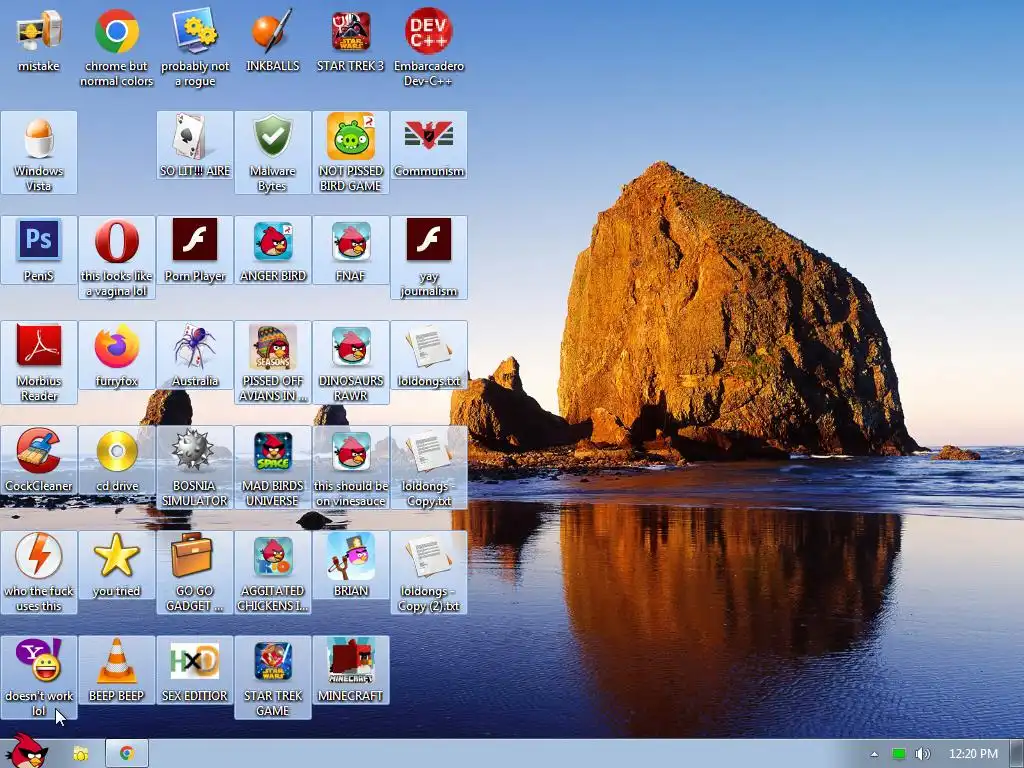Image resolution: width=1024 pixels, height=768 pixels.
Task: Select the "doesn't work lol" Yahoo icon
Action: coord(39,660)
